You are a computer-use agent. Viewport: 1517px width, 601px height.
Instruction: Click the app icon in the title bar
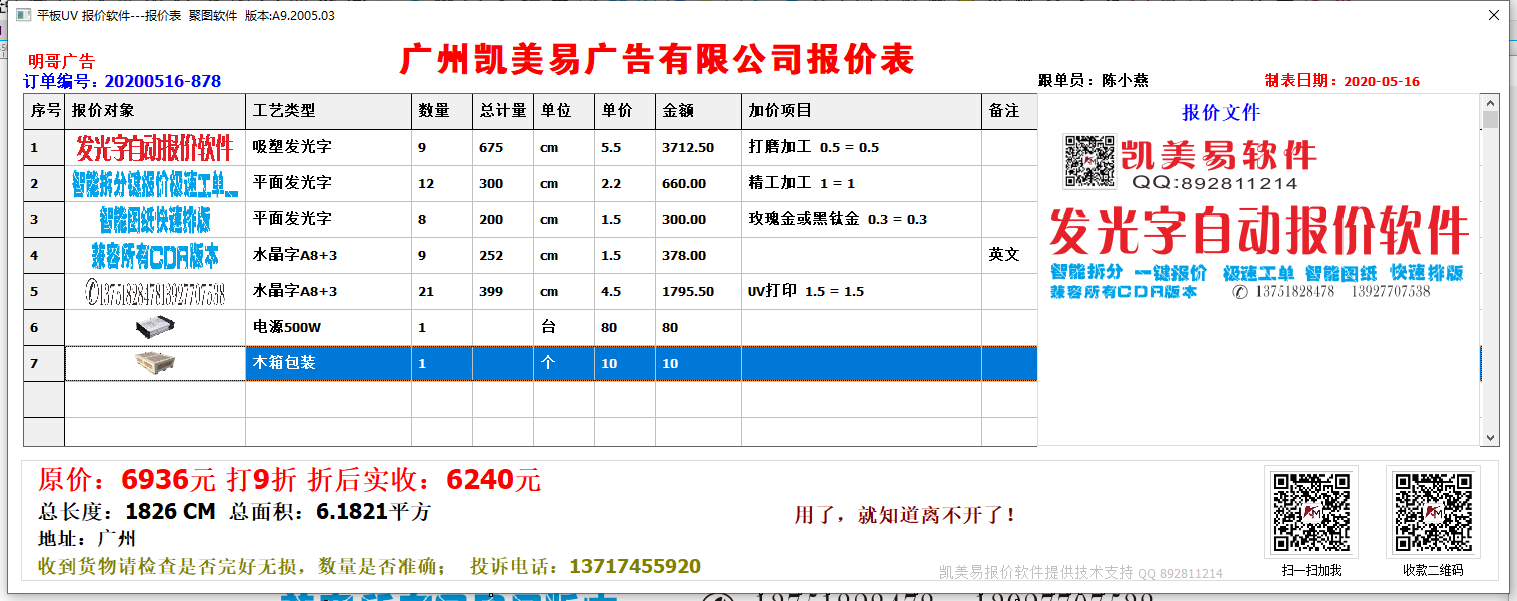(22, 15)
